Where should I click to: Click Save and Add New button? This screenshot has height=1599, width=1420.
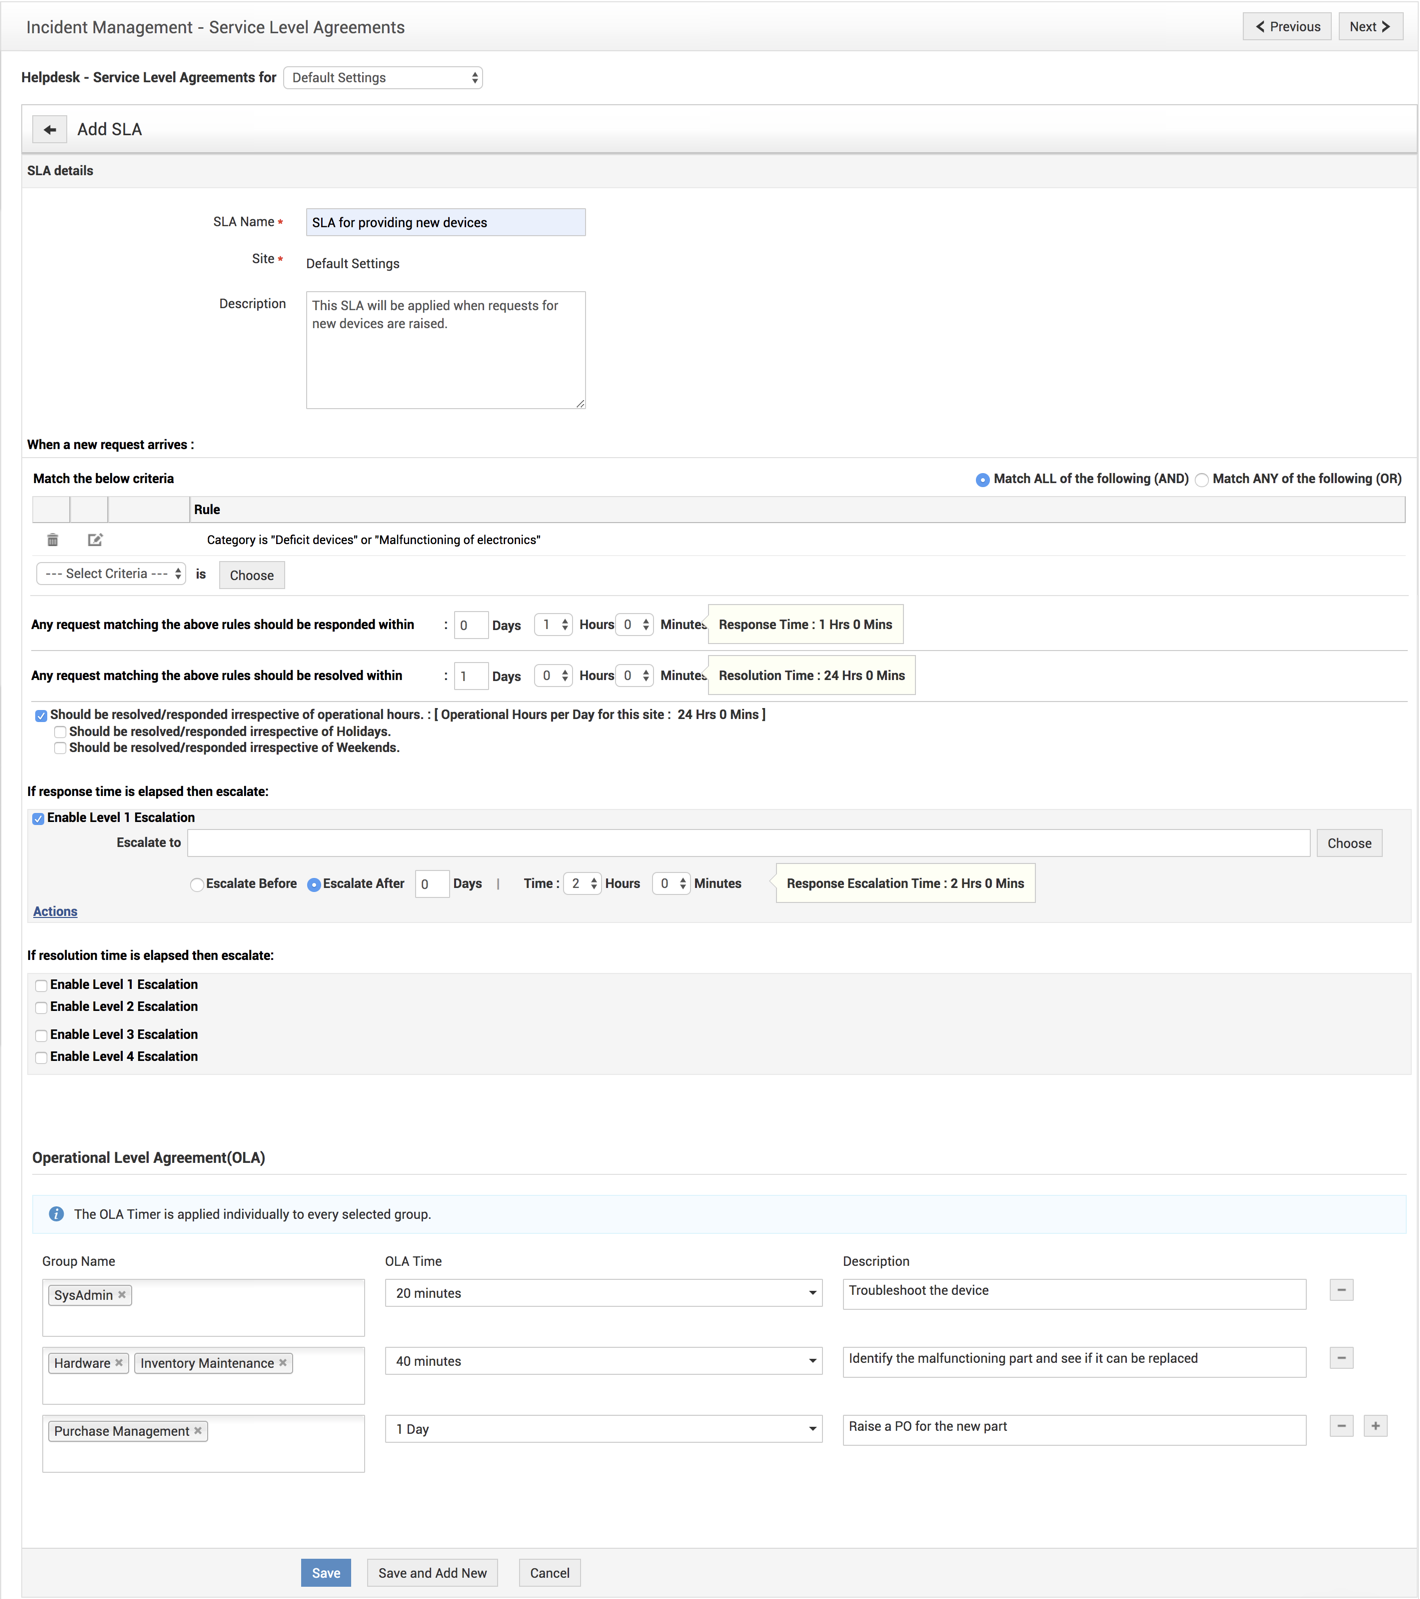(432, 1573)
